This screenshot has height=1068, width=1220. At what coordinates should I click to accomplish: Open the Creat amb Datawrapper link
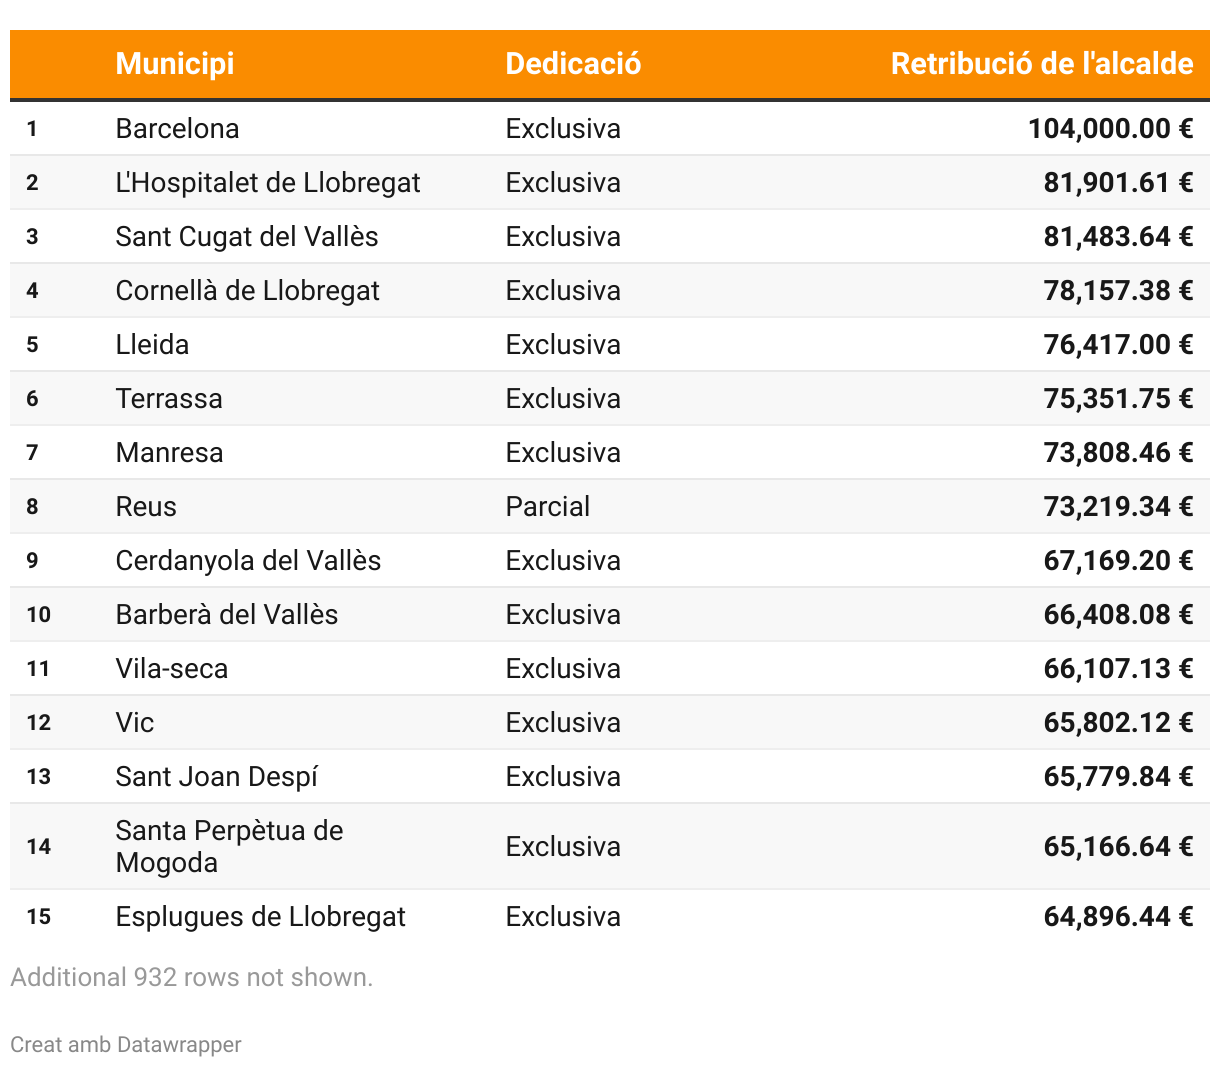pyautogui.click(x=126, y=1045)
